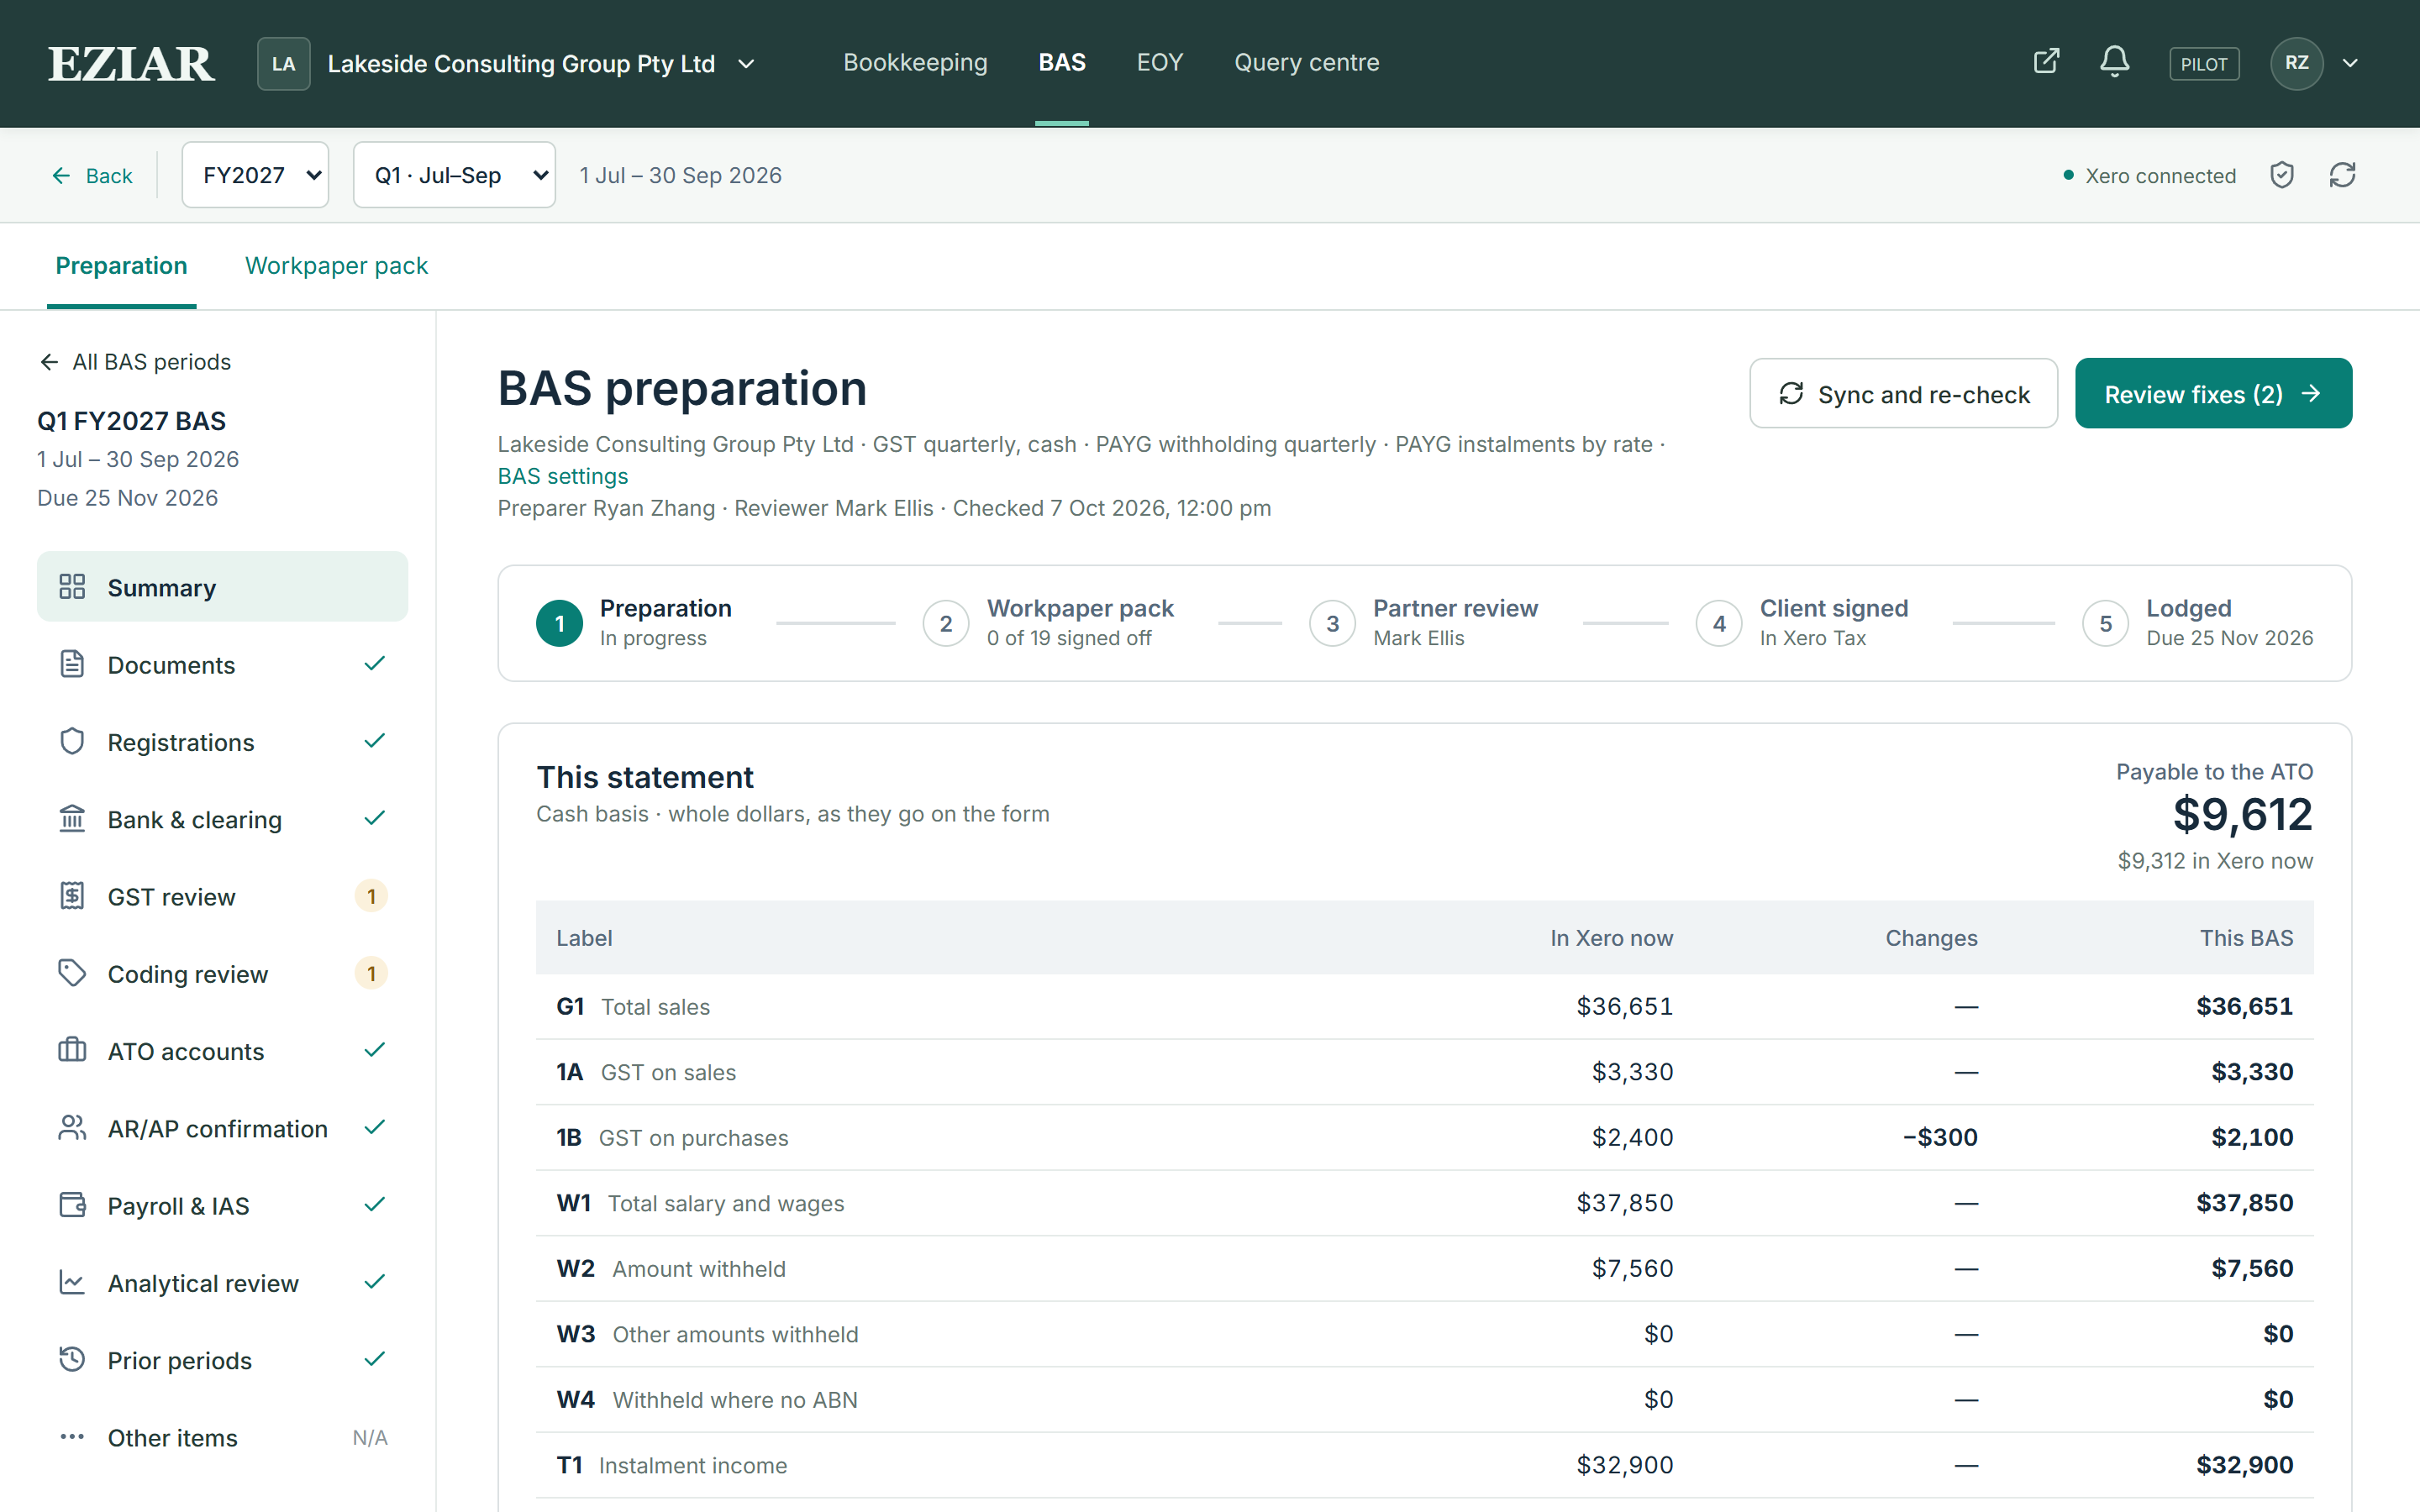Select step 4 Client signed in progress tracker
Screen dimensions: 2420x1512
[x=1803, y=623]
